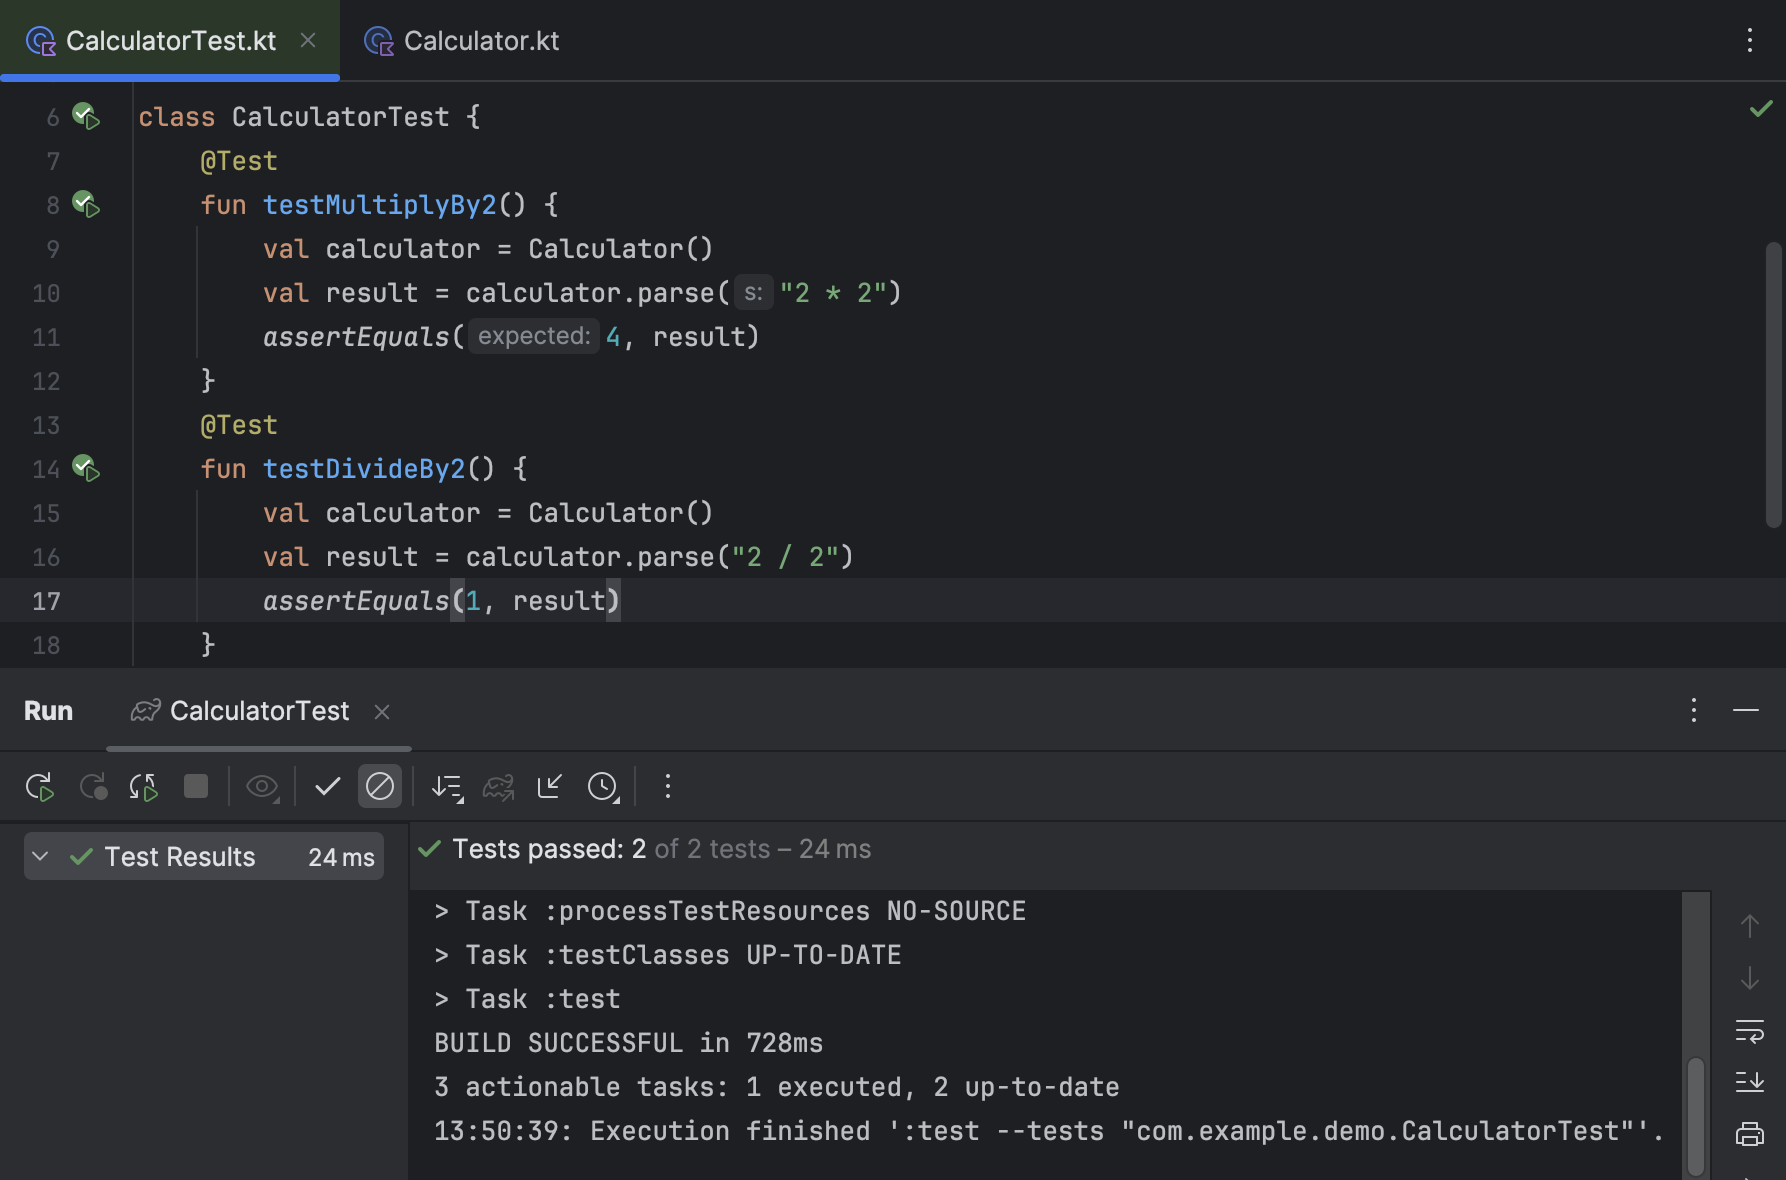Toggle Show Ignored tests filter
The height and width of the screenshot is (1180, 1786).
point(380,787)
